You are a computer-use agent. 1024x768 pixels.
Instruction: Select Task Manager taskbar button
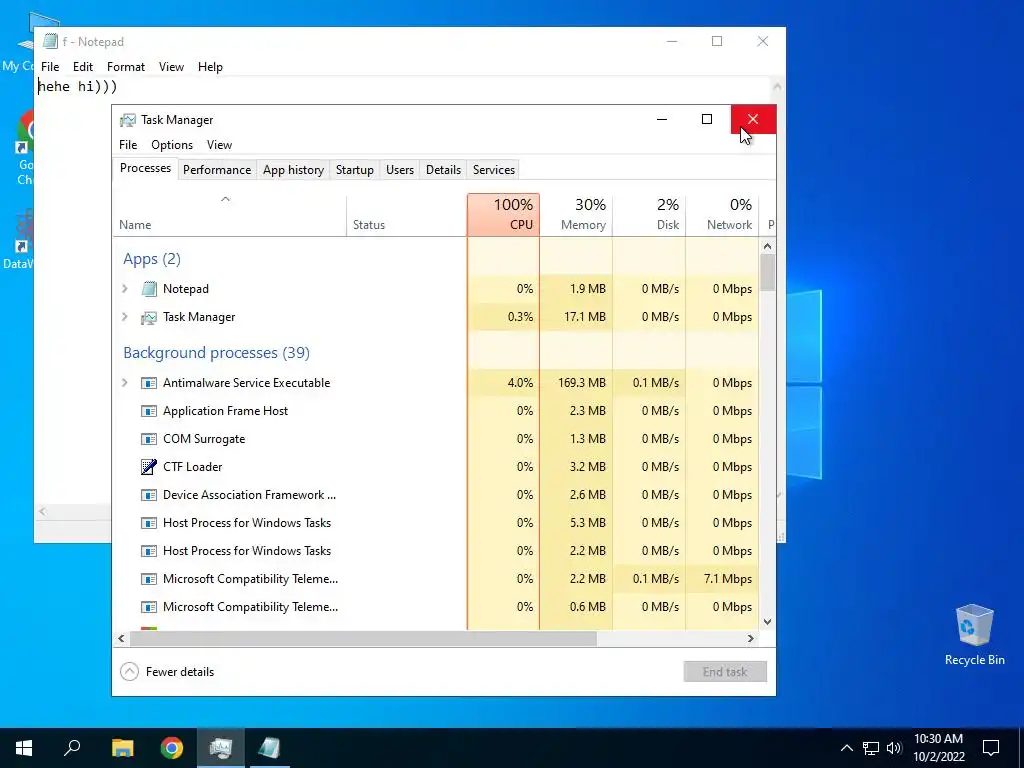[221, 748]
